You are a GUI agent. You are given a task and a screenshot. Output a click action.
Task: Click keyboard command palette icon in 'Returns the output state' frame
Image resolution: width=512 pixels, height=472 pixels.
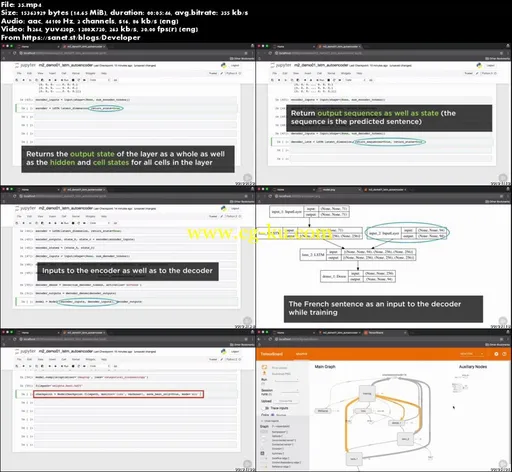115,80
